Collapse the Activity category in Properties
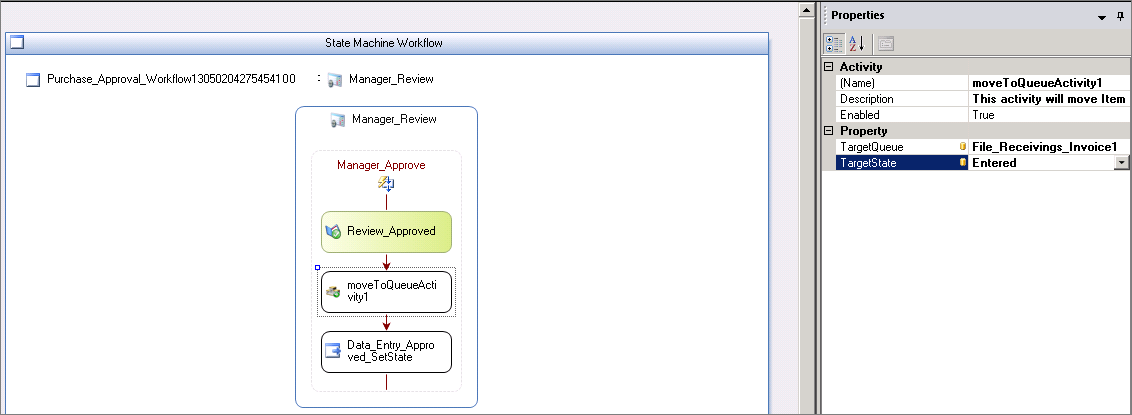 828,67
